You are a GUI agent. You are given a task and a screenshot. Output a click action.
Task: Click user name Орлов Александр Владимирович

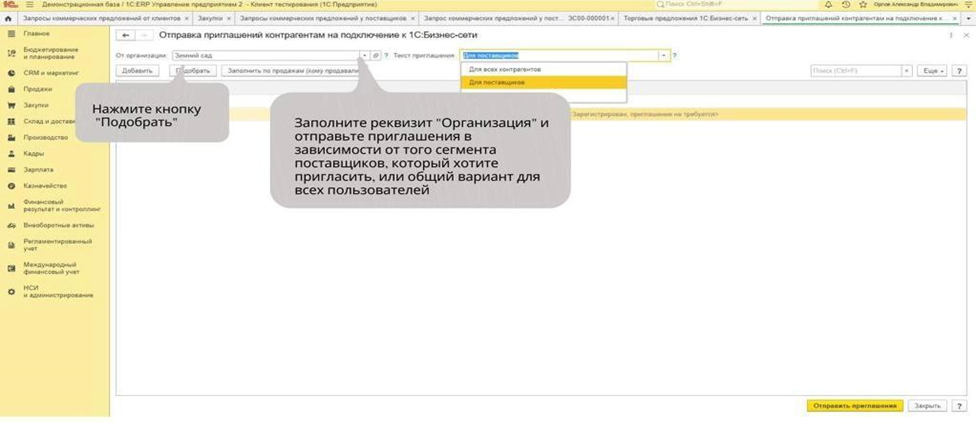(x=916, y=4)
